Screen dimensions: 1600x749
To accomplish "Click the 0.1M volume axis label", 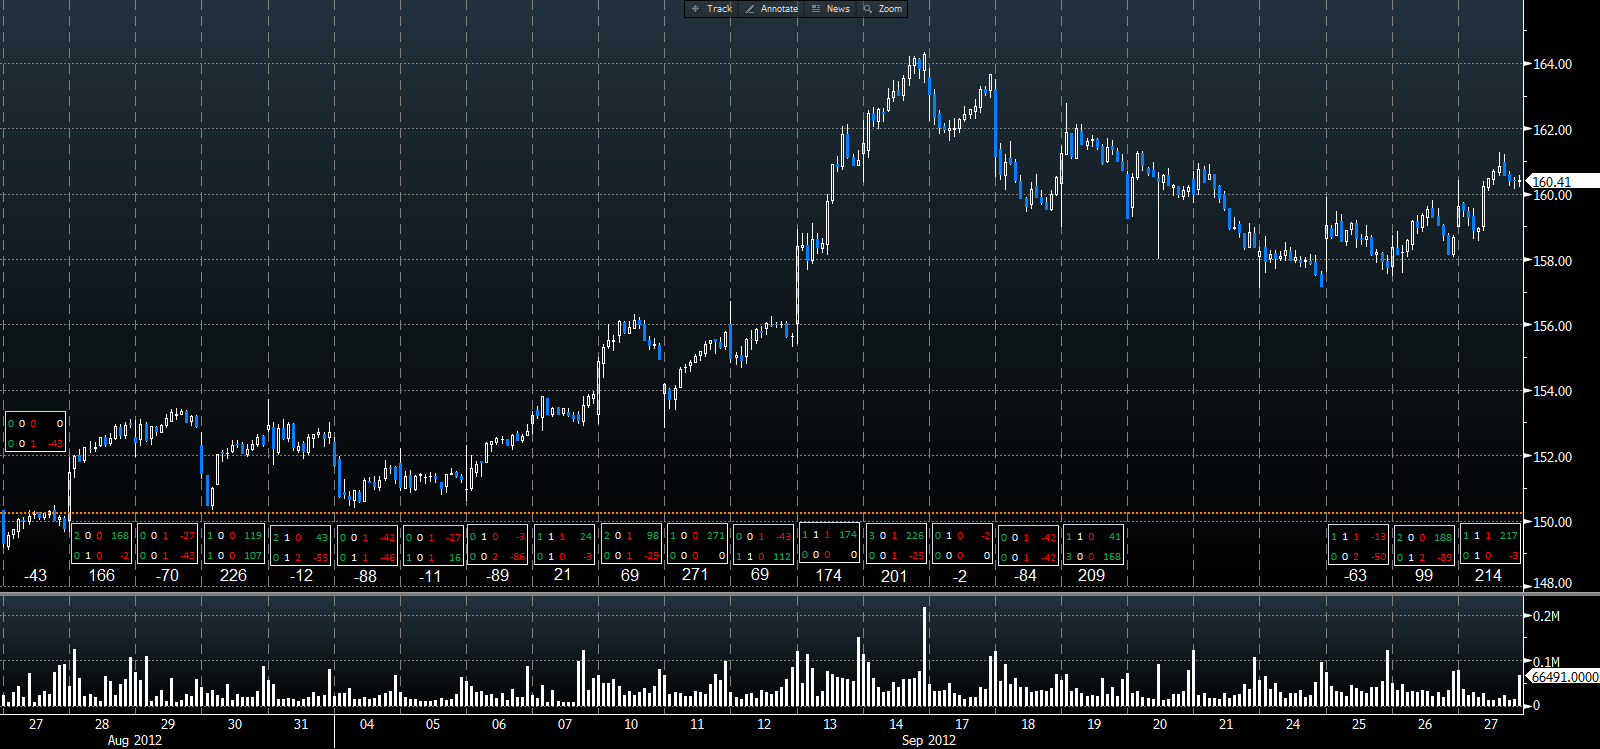I will [1546, 662].
